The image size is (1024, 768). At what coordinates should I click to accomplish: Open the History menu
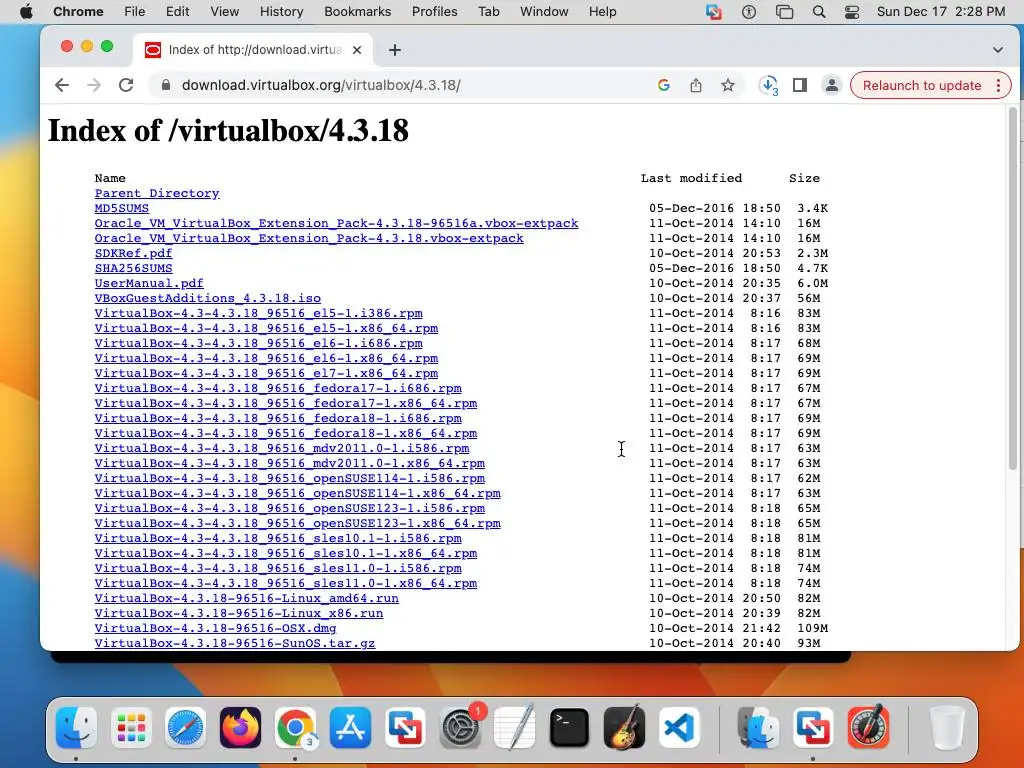point(281,12)
